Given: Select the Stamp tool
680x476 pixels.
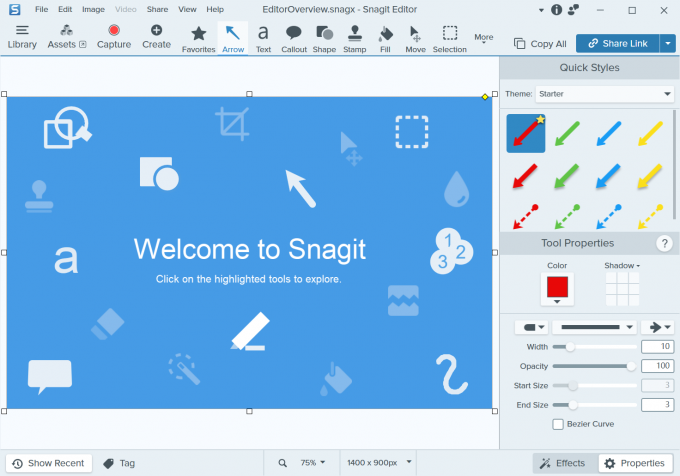Looking at the screenshot, I should point(354,38).
